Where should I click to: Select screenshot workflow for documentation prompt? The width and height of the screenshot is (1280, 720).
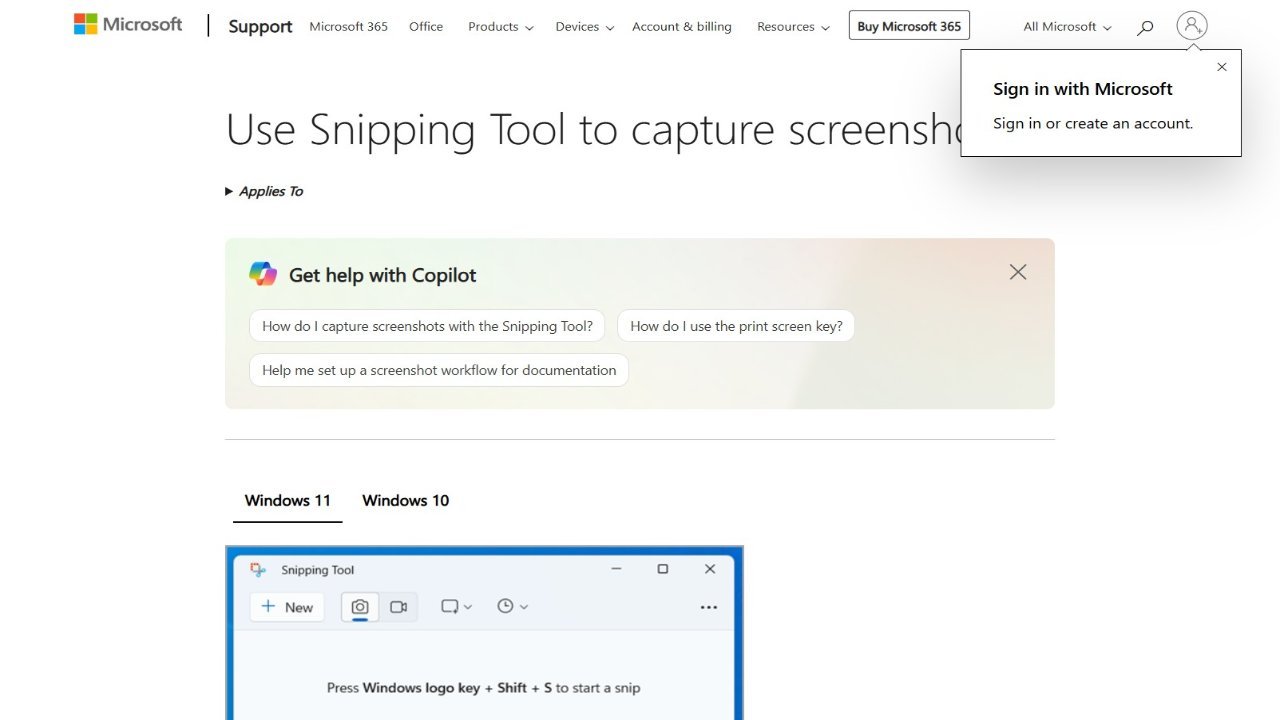[439, 370]
